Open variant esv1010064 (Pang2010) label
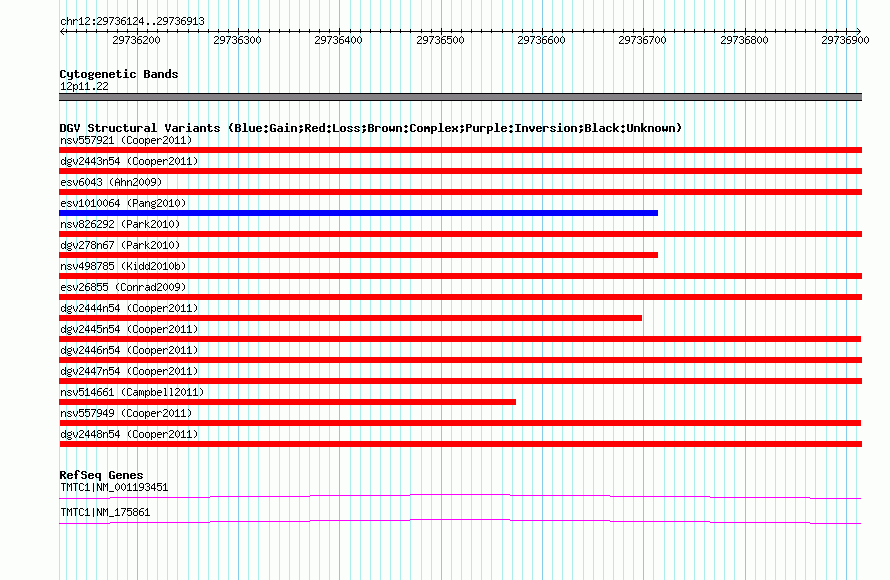 pos(123,203)
